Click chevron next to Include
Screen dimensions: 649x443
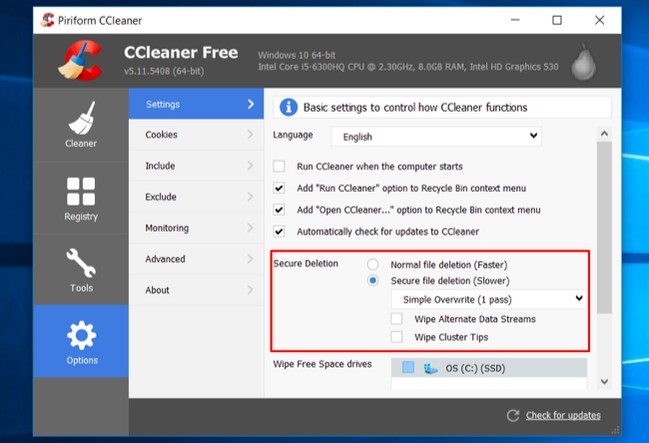pos(250,166)
